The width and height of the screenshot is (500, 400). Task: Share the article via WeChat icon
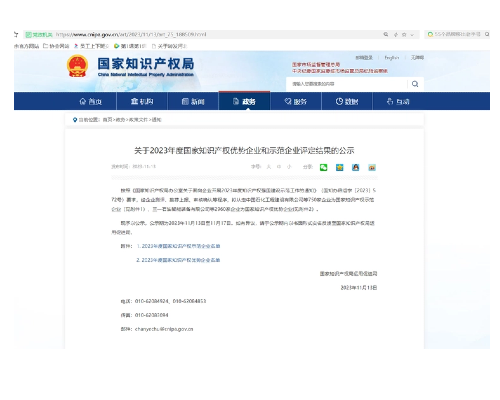323,167
